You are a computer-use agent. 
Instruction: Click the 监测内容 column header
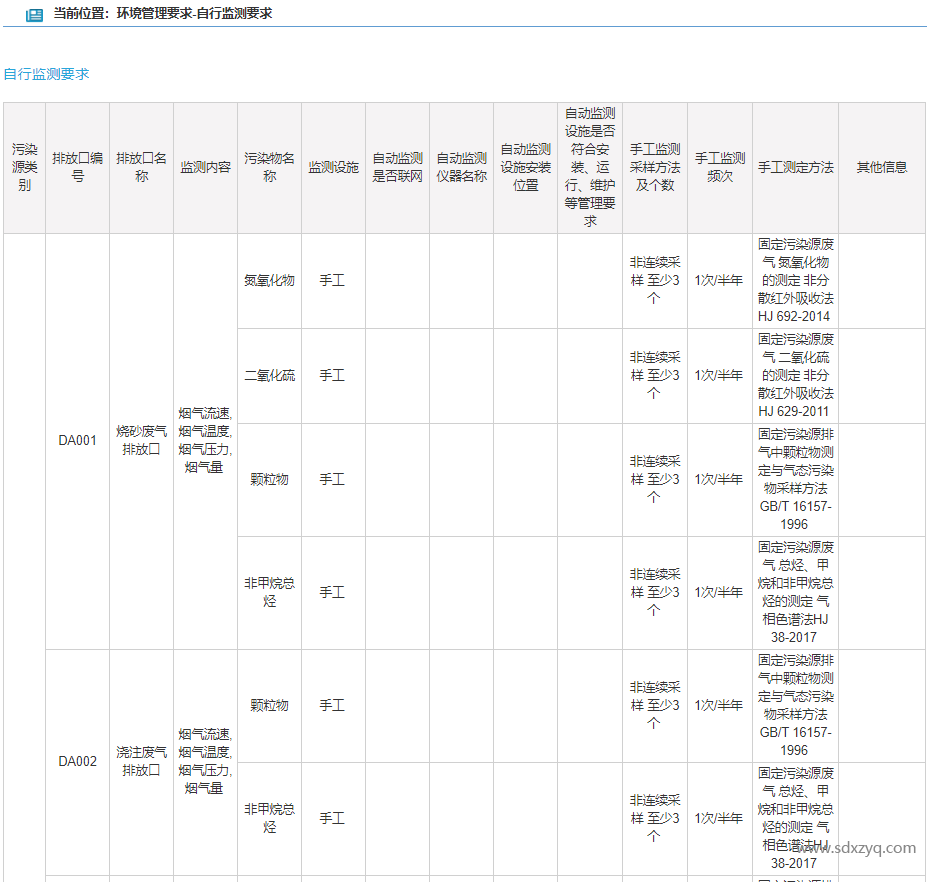tap(205, 167)
